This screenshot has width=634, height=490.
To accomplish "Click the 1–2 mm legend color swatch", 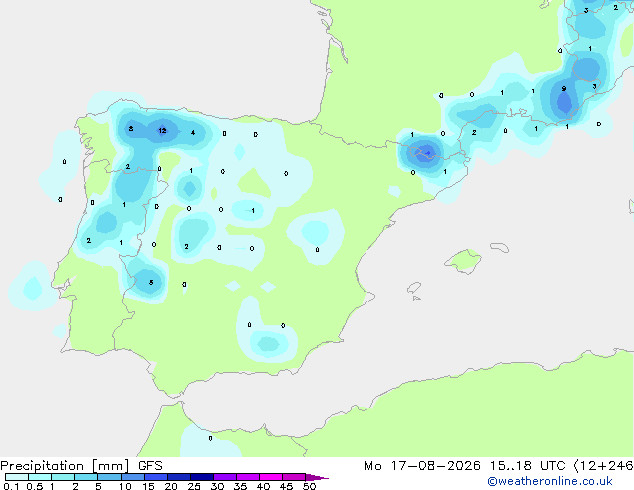I will (63, 477).
